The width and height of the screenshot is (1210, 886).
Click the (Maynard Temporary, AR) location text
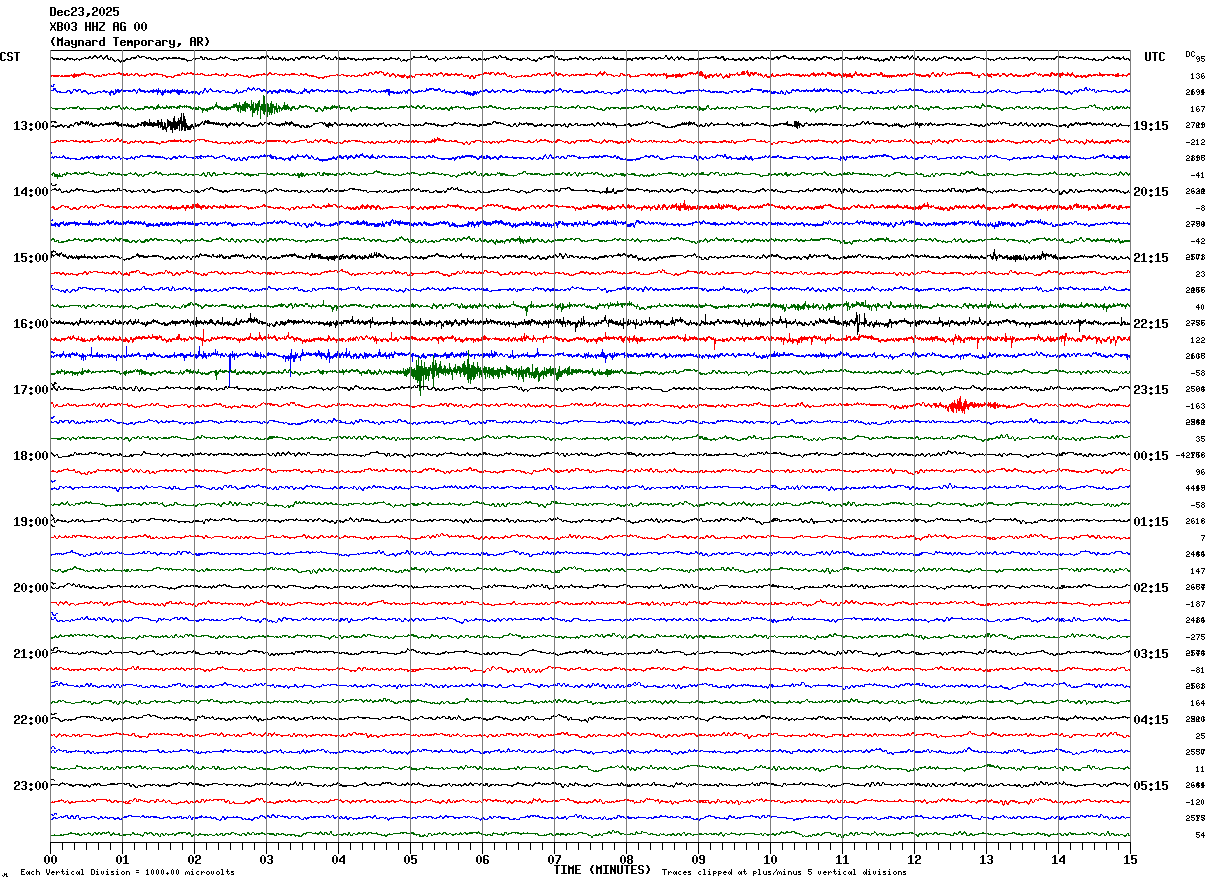click(x=129, y=42)
